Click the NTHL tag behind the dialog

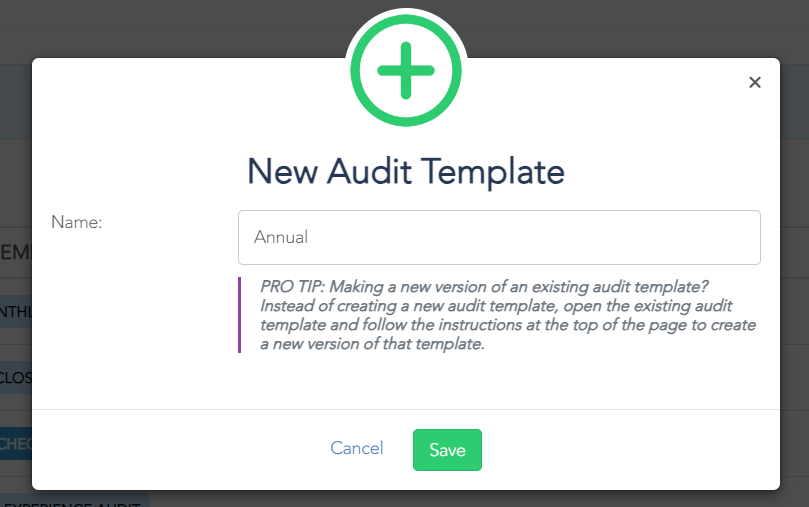(15, 312)
